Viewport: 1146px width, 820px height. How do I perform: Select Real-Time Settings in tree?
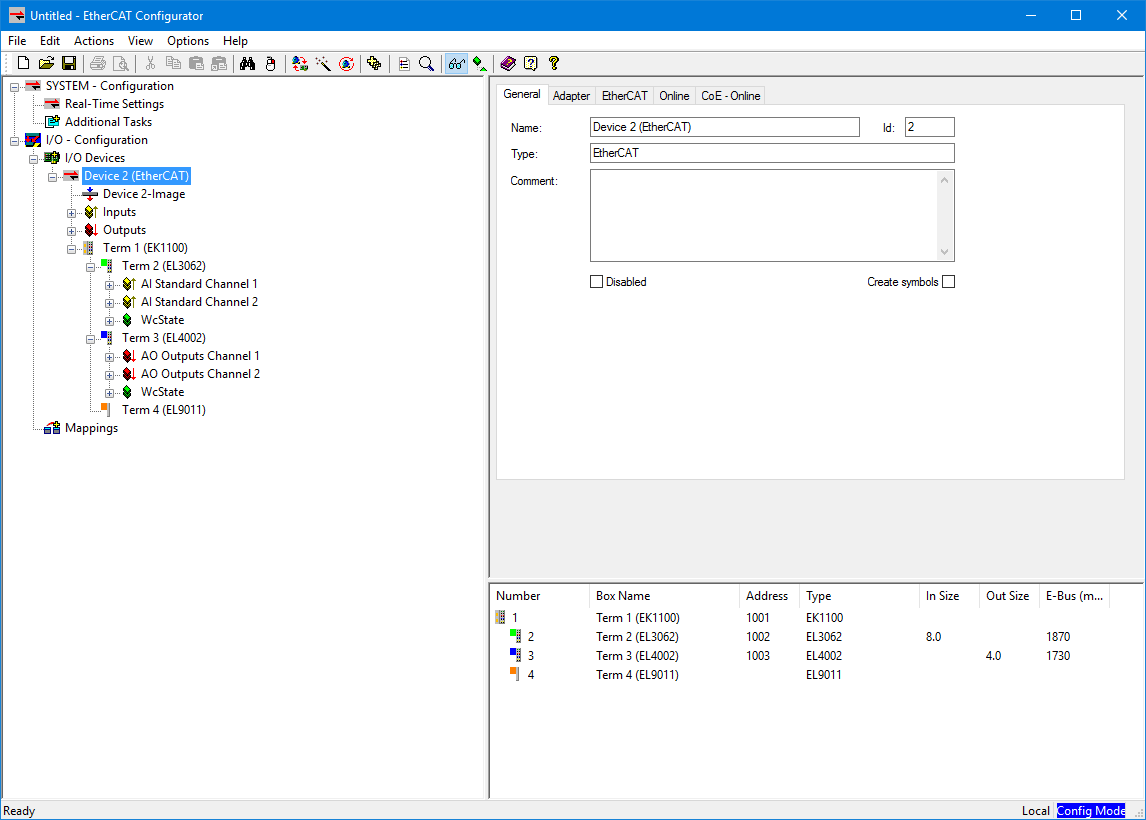[114, 104]
